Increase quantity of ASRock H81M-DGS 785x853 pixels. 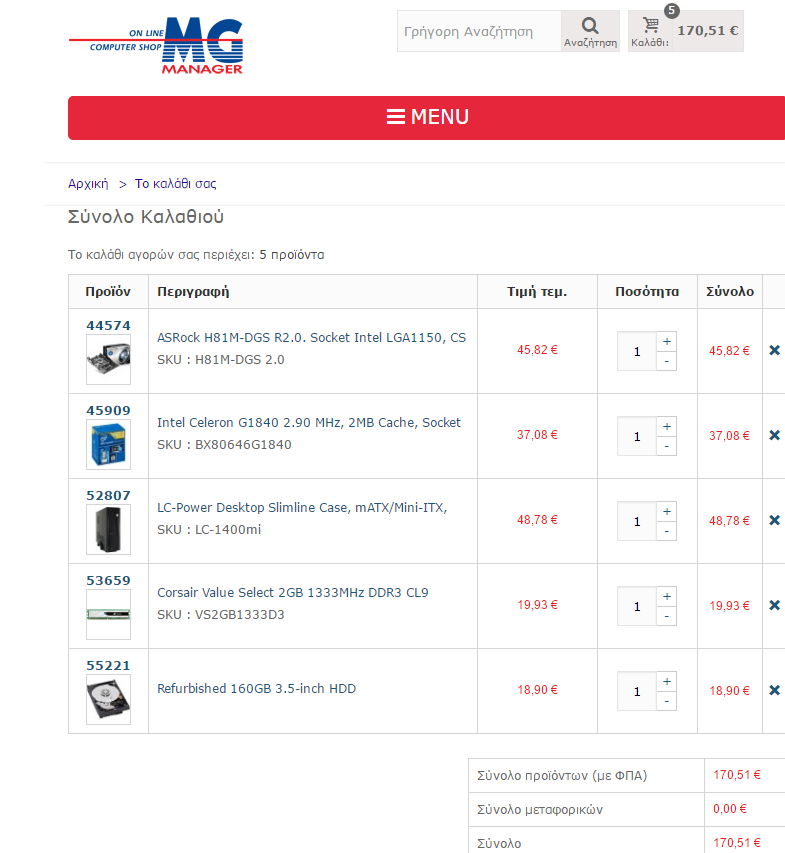click(666, 342)
